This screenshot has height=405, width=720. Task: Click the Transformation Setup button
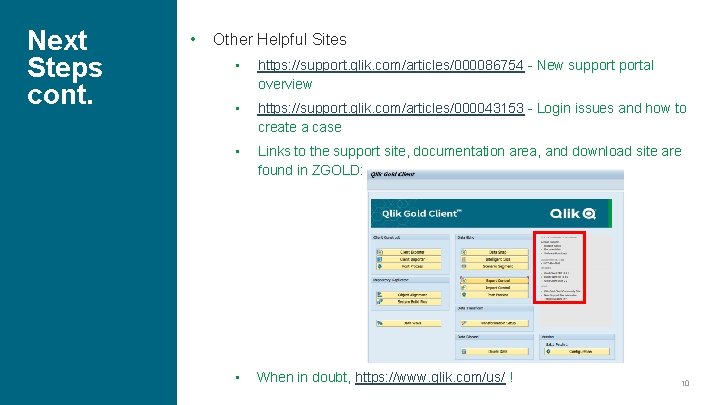tap(495, 323)
